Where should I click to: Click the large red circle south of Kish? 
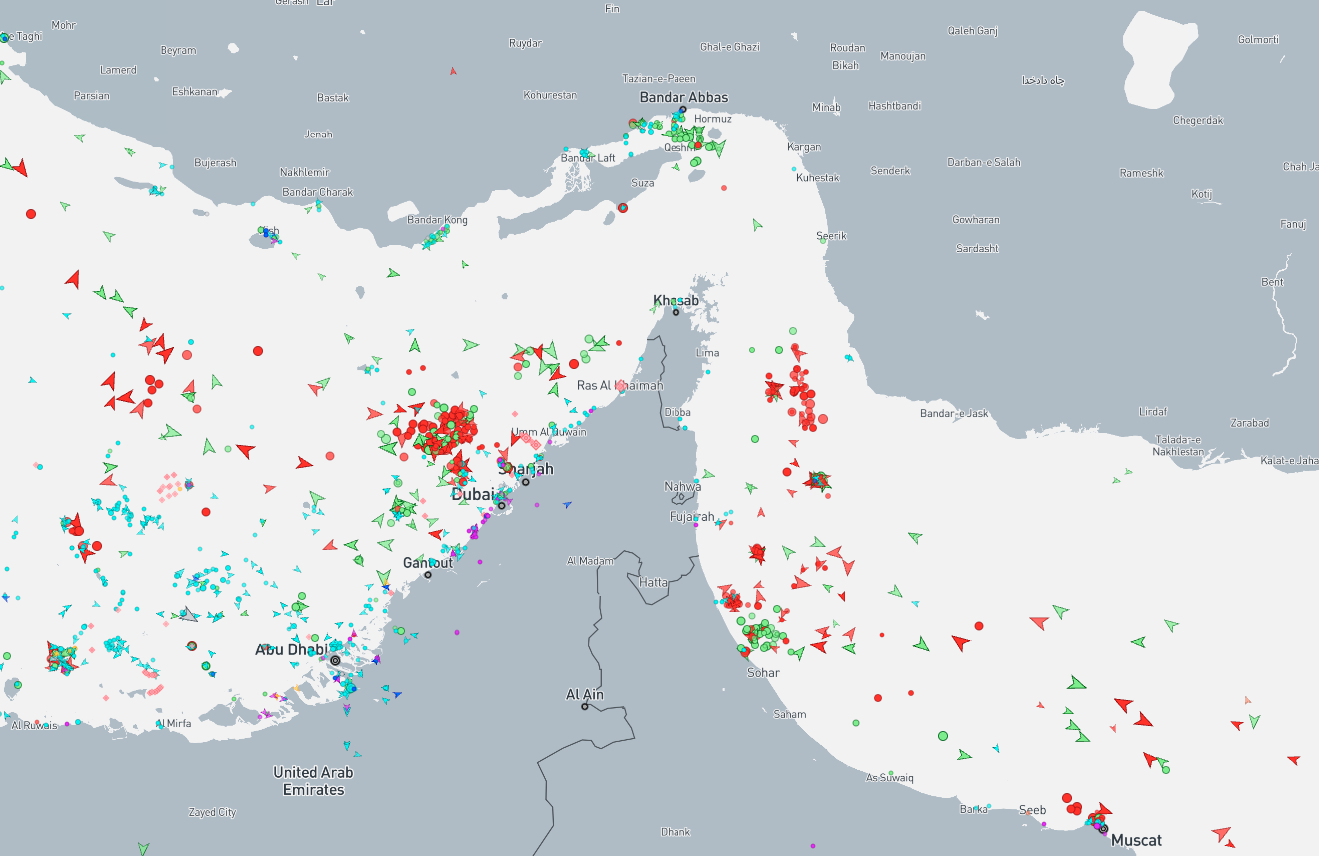258,351
